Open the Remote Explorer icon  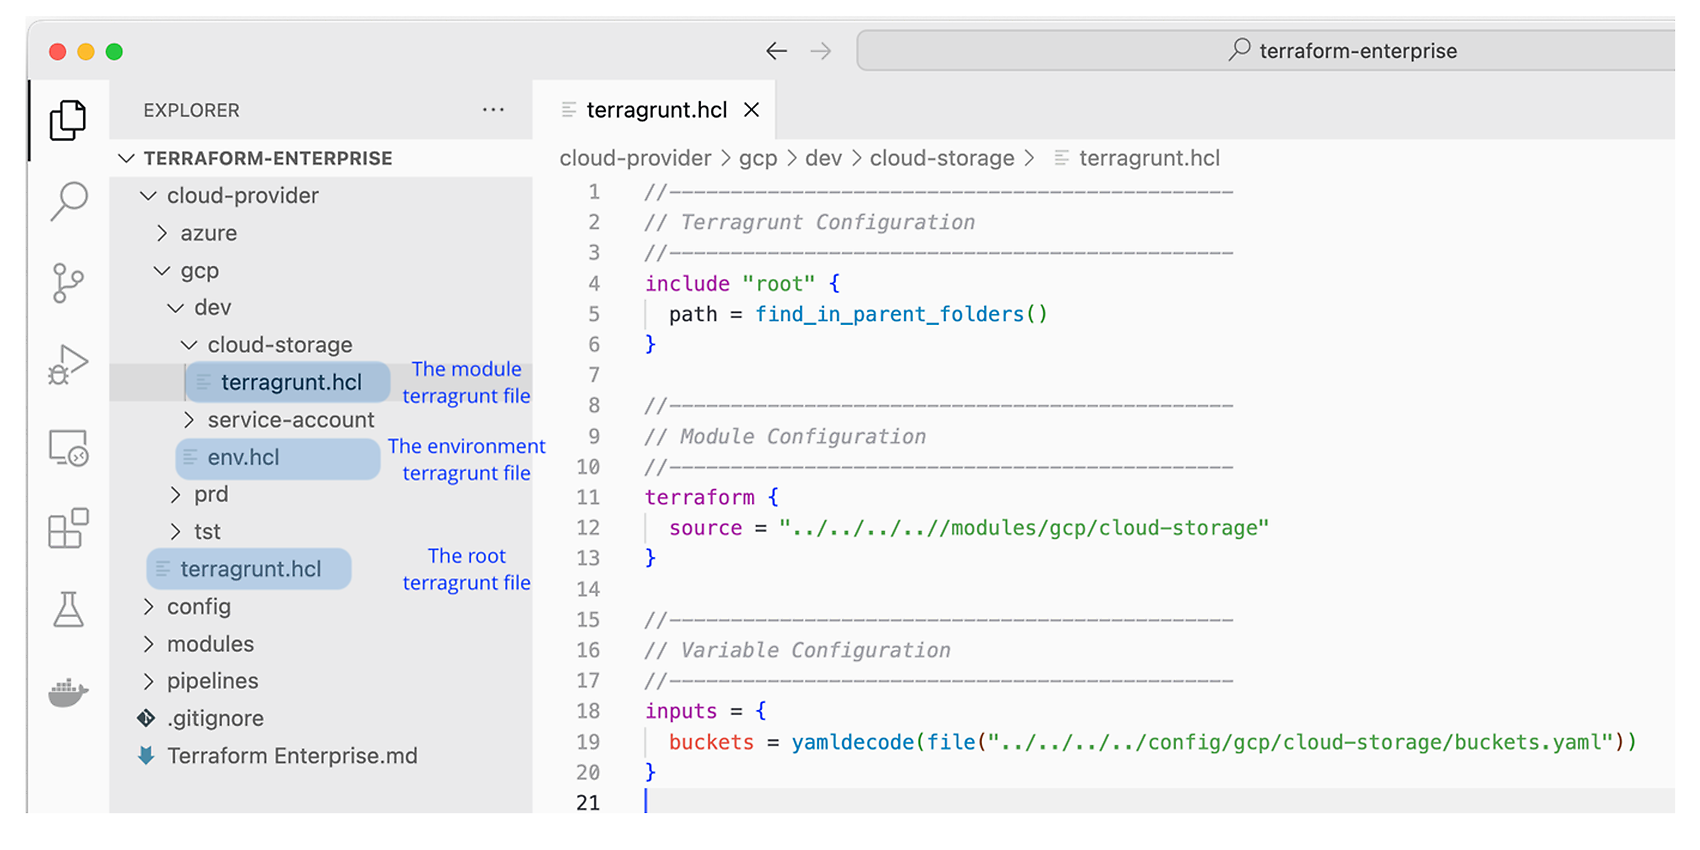point(68,447)
